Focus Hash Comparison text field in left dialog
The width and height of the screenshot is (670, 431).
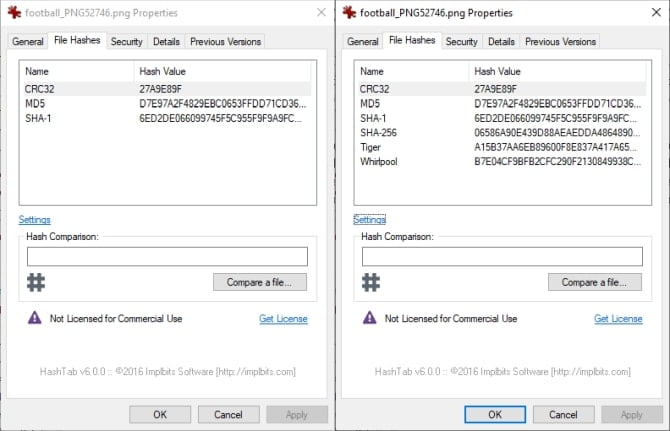pos(167,256)
